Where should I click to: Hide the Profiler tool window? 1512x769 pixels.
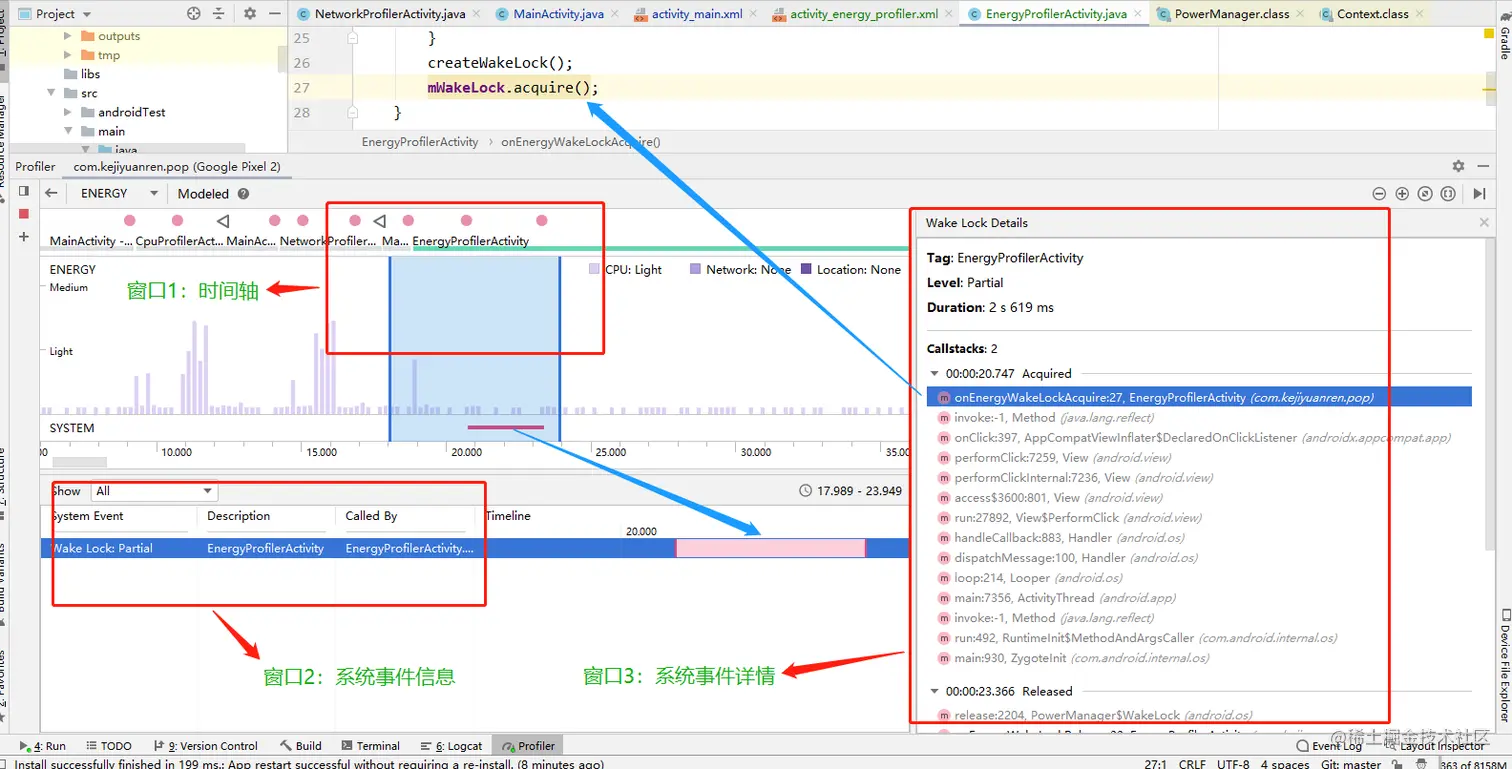point(1484,166)
